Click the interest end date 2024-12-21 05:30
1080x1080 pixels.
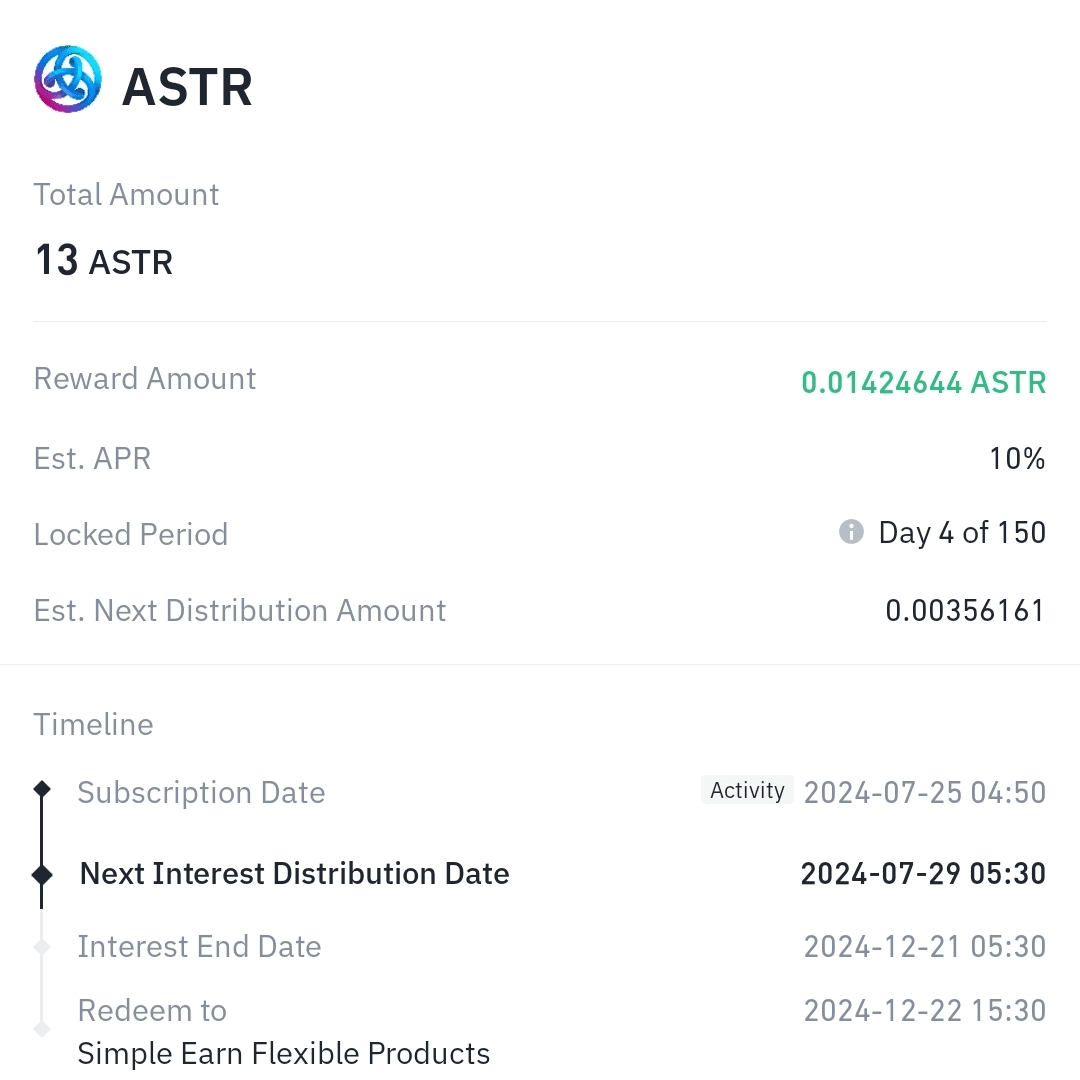tap(924, 946)
